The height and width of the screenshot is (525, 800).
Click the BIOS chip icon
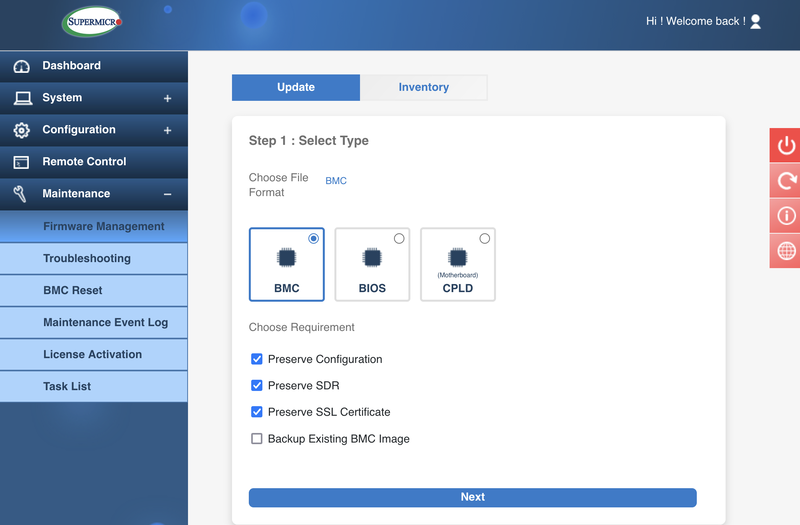point(372,257)
